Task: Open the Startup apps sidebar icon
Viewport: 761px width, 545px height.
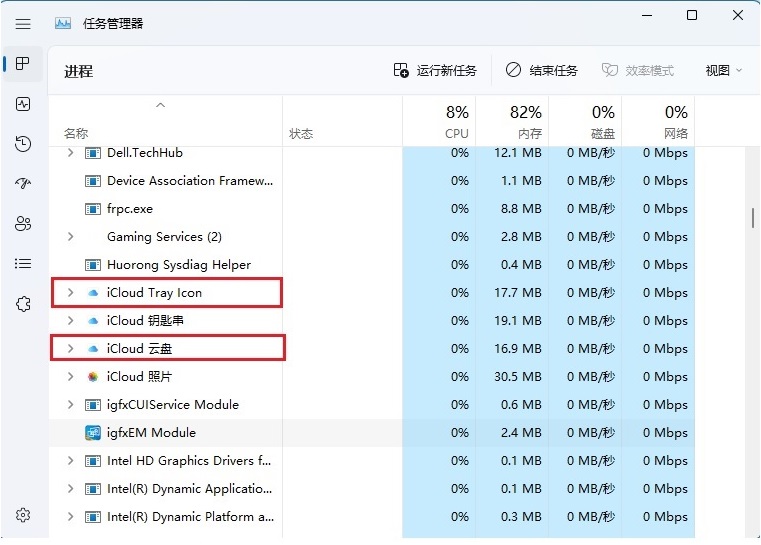Action: [x=23, y=184]
